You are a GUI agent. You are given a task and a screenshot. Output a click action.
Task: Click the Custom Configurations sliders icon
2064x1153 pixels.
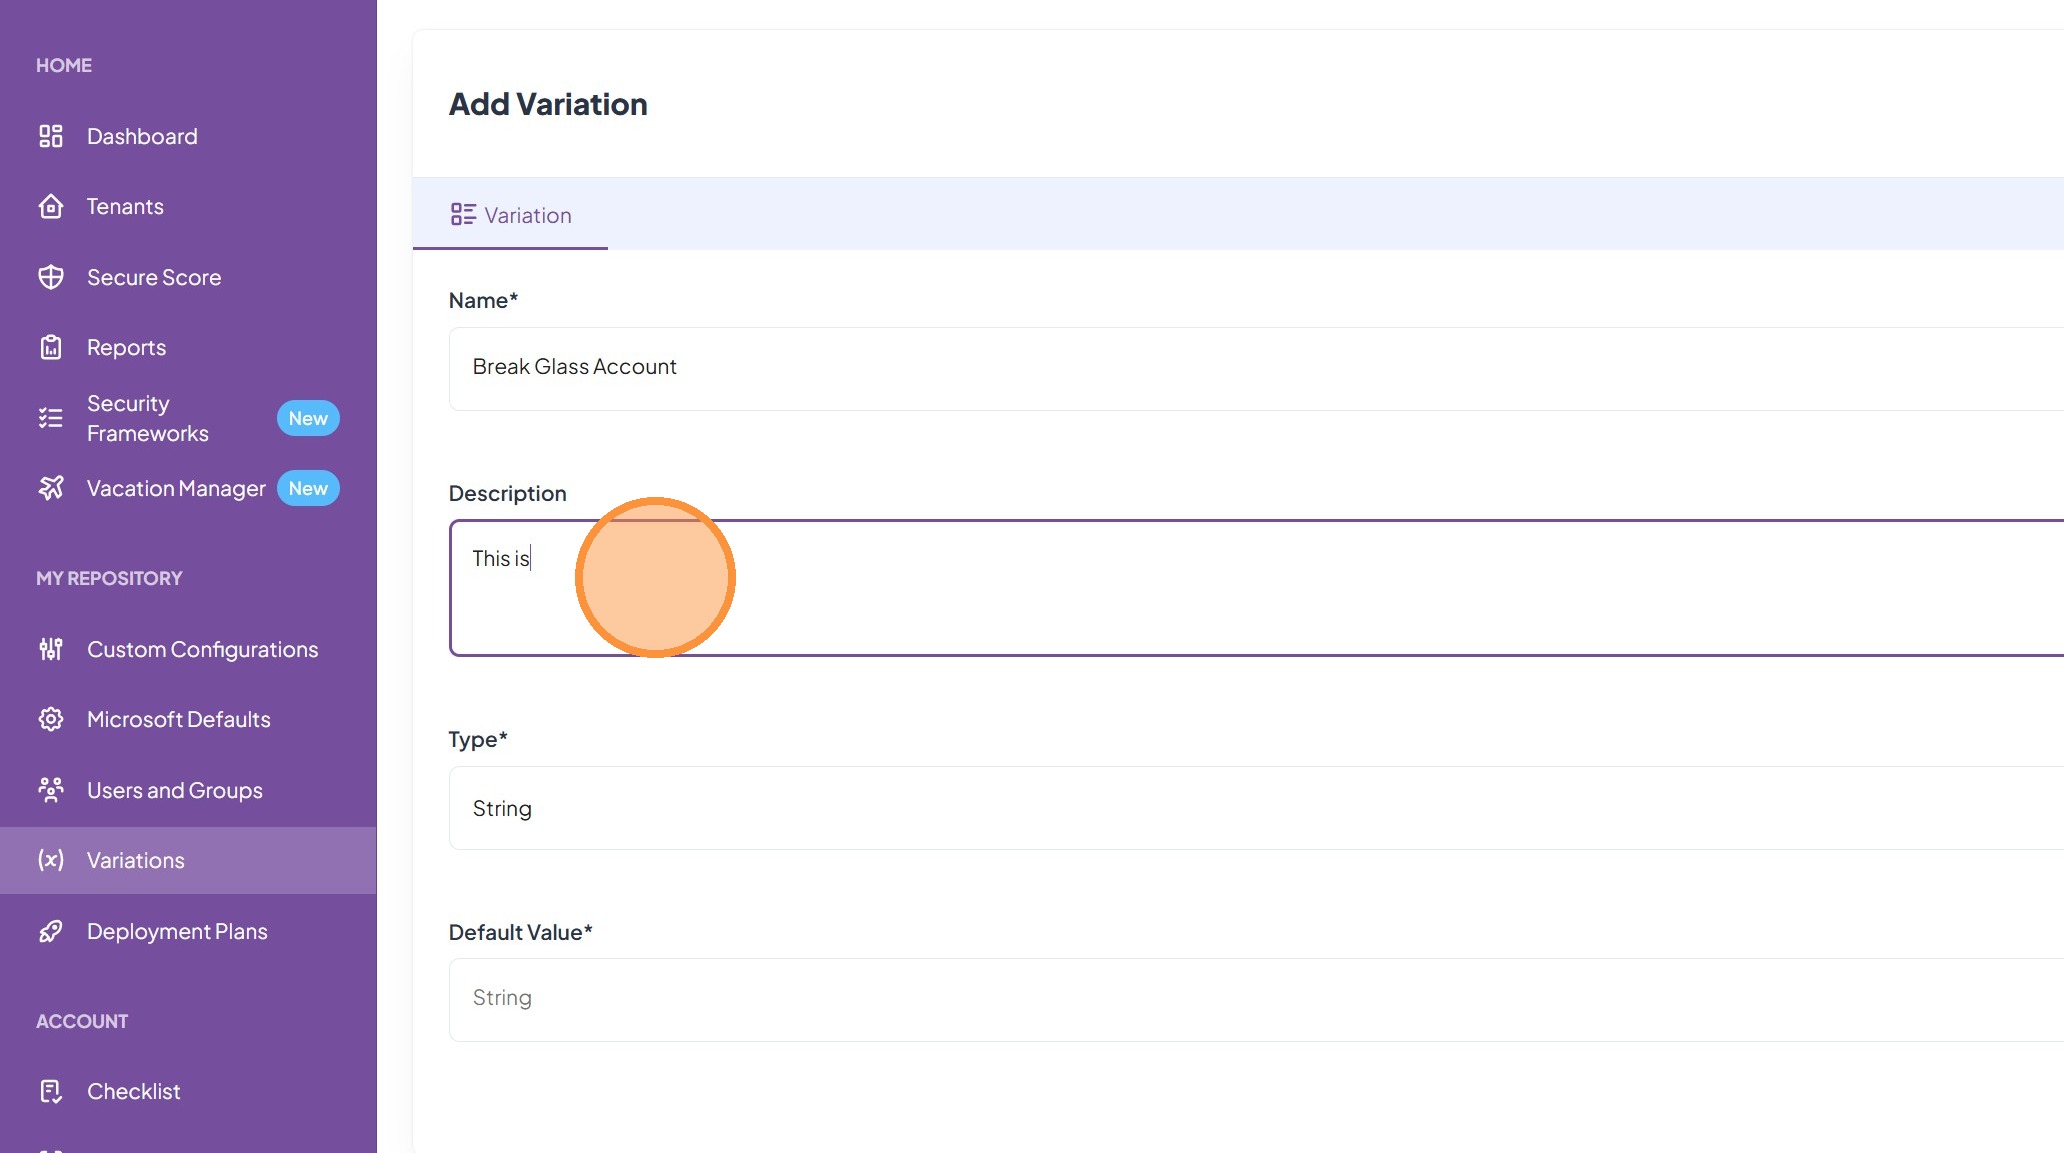[x=51, y=649]
